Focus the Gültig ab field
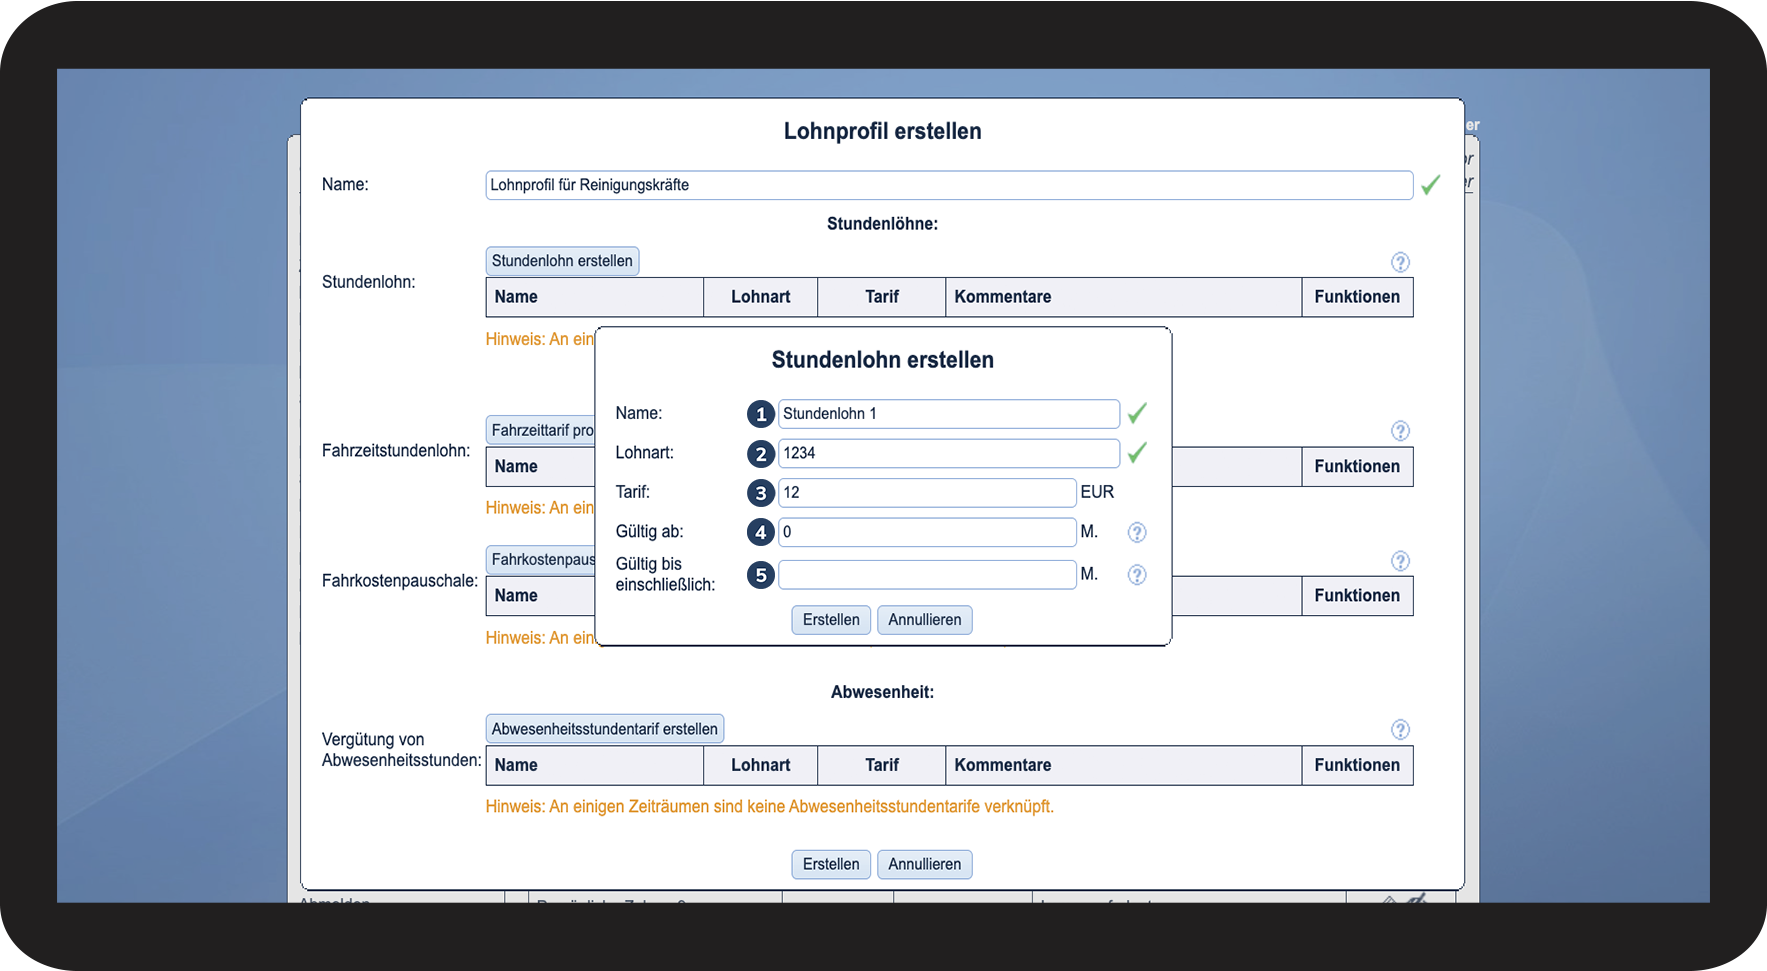Viewport: 1767px width, 971px height. click(x=927, y=532)
